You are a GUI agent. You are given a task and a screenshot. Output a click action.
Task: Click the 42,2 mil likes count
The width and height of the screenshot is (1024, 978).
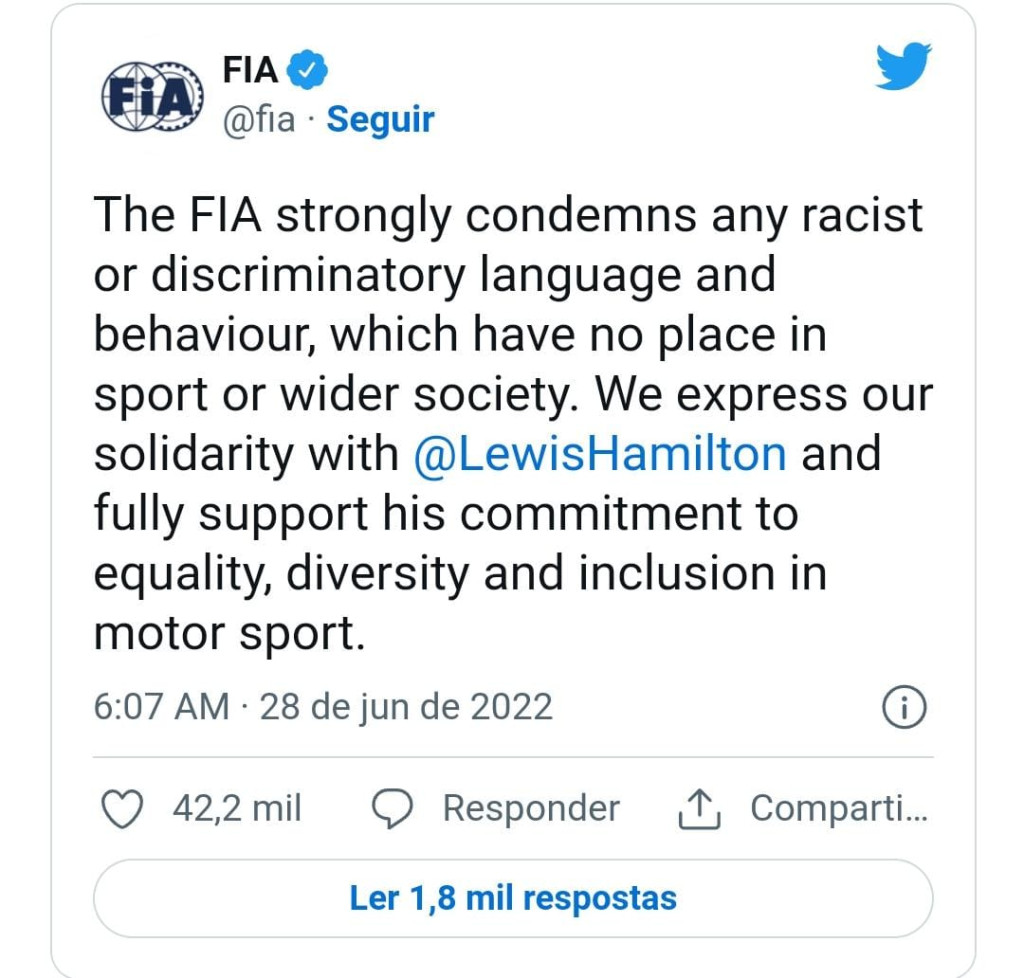(x=236, y=808)
